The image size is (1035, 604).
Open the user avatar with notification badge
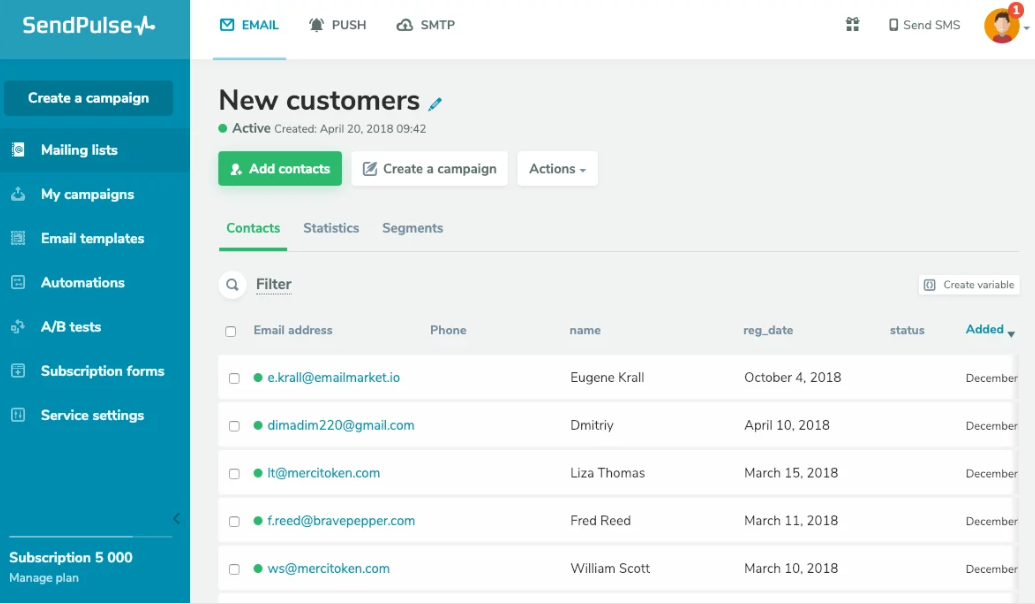[1001, 26]
